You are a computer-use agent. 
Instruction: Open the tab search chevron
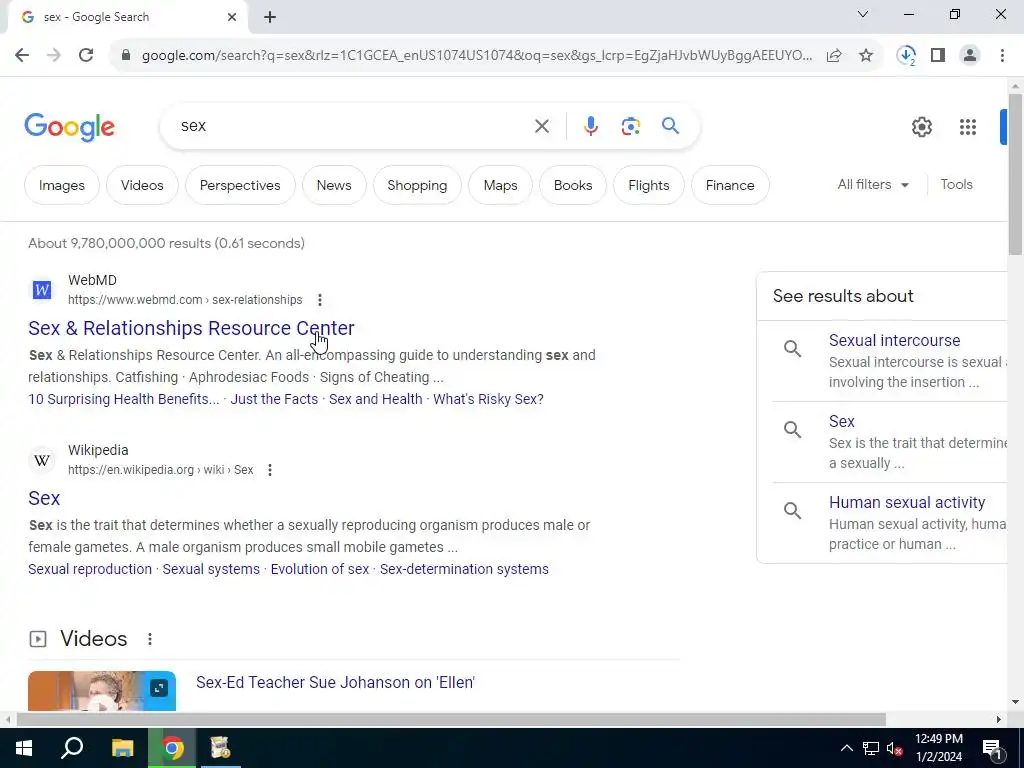(x=863, y=14)
